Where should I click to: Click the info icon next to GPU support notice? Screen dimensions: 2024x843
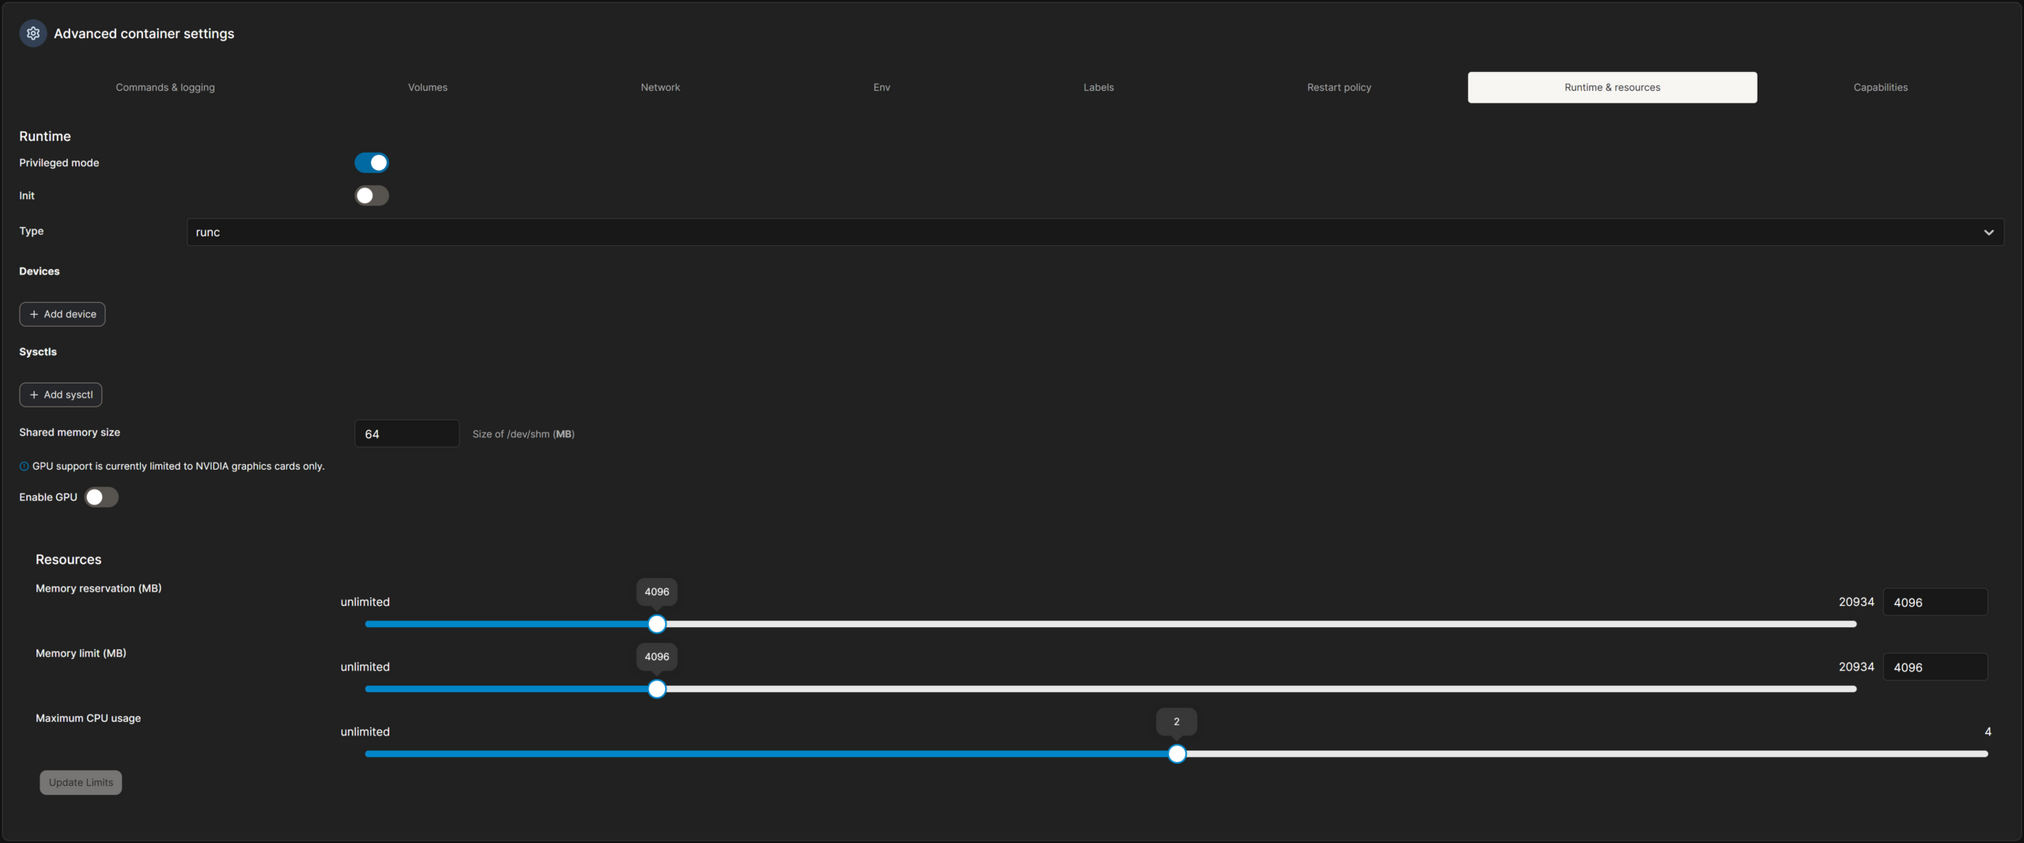(24, 466)
